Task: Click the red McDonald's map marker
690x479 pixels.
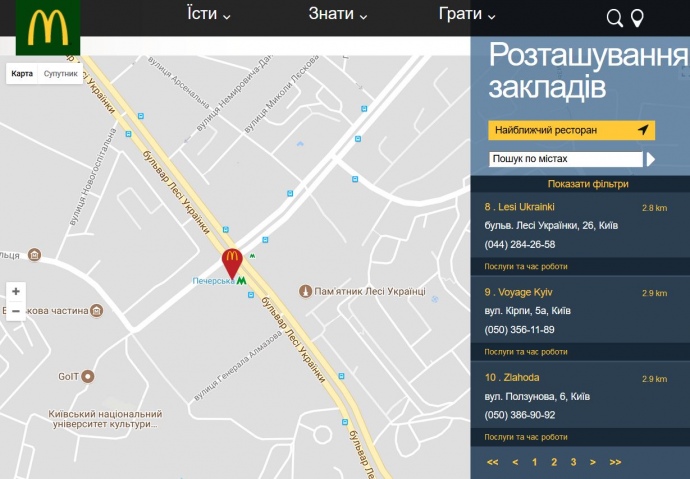Action: [232, 261]
